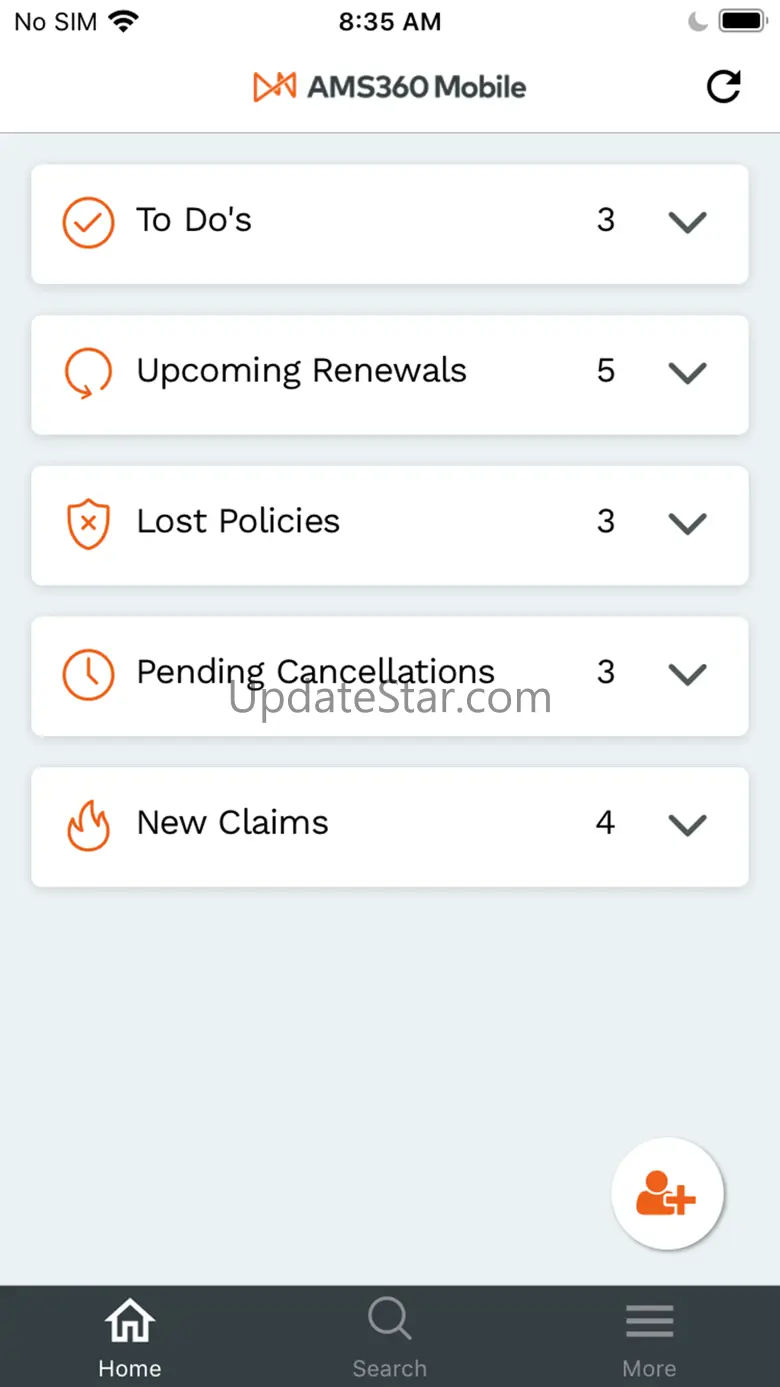The width and height of the screenshot is (780, 1387).
Task: Open the More tab menu
Action: coord(649,1336)
